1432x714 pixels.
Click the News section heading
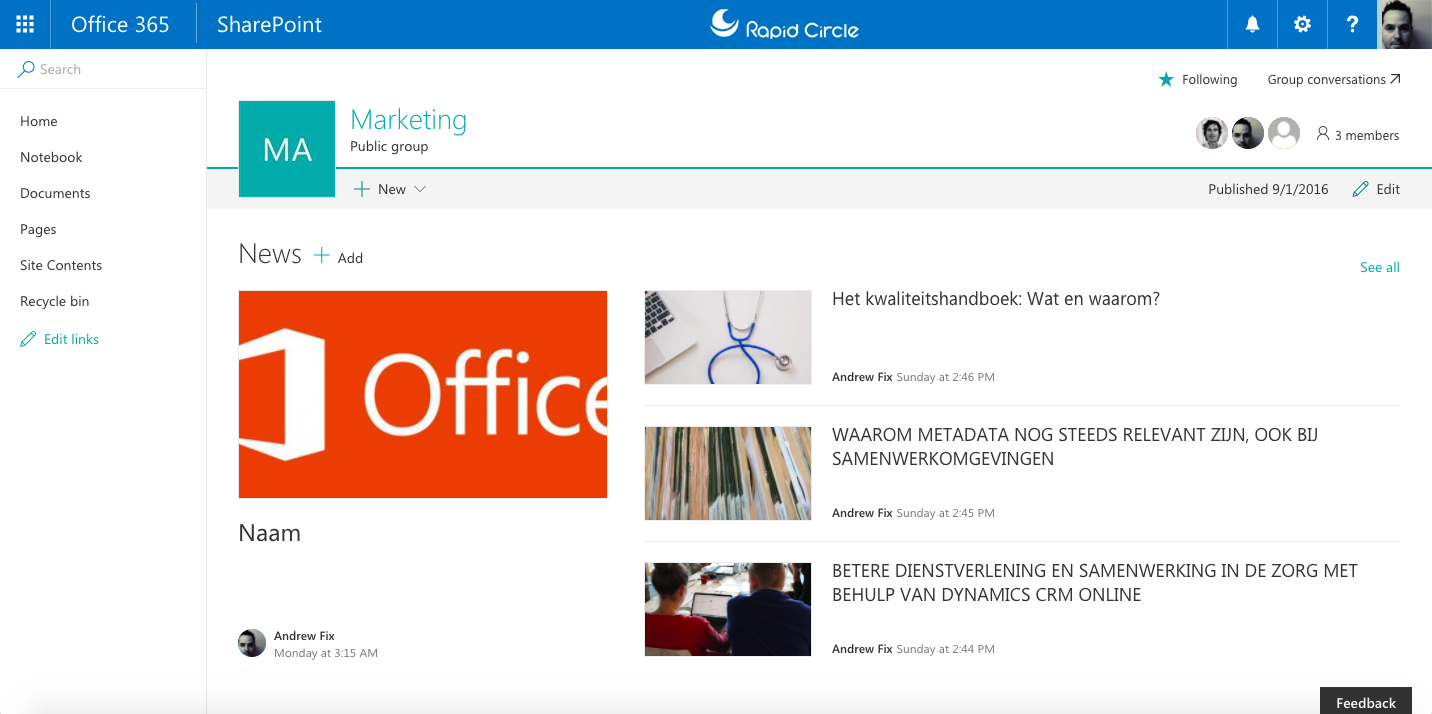[270, 254]
